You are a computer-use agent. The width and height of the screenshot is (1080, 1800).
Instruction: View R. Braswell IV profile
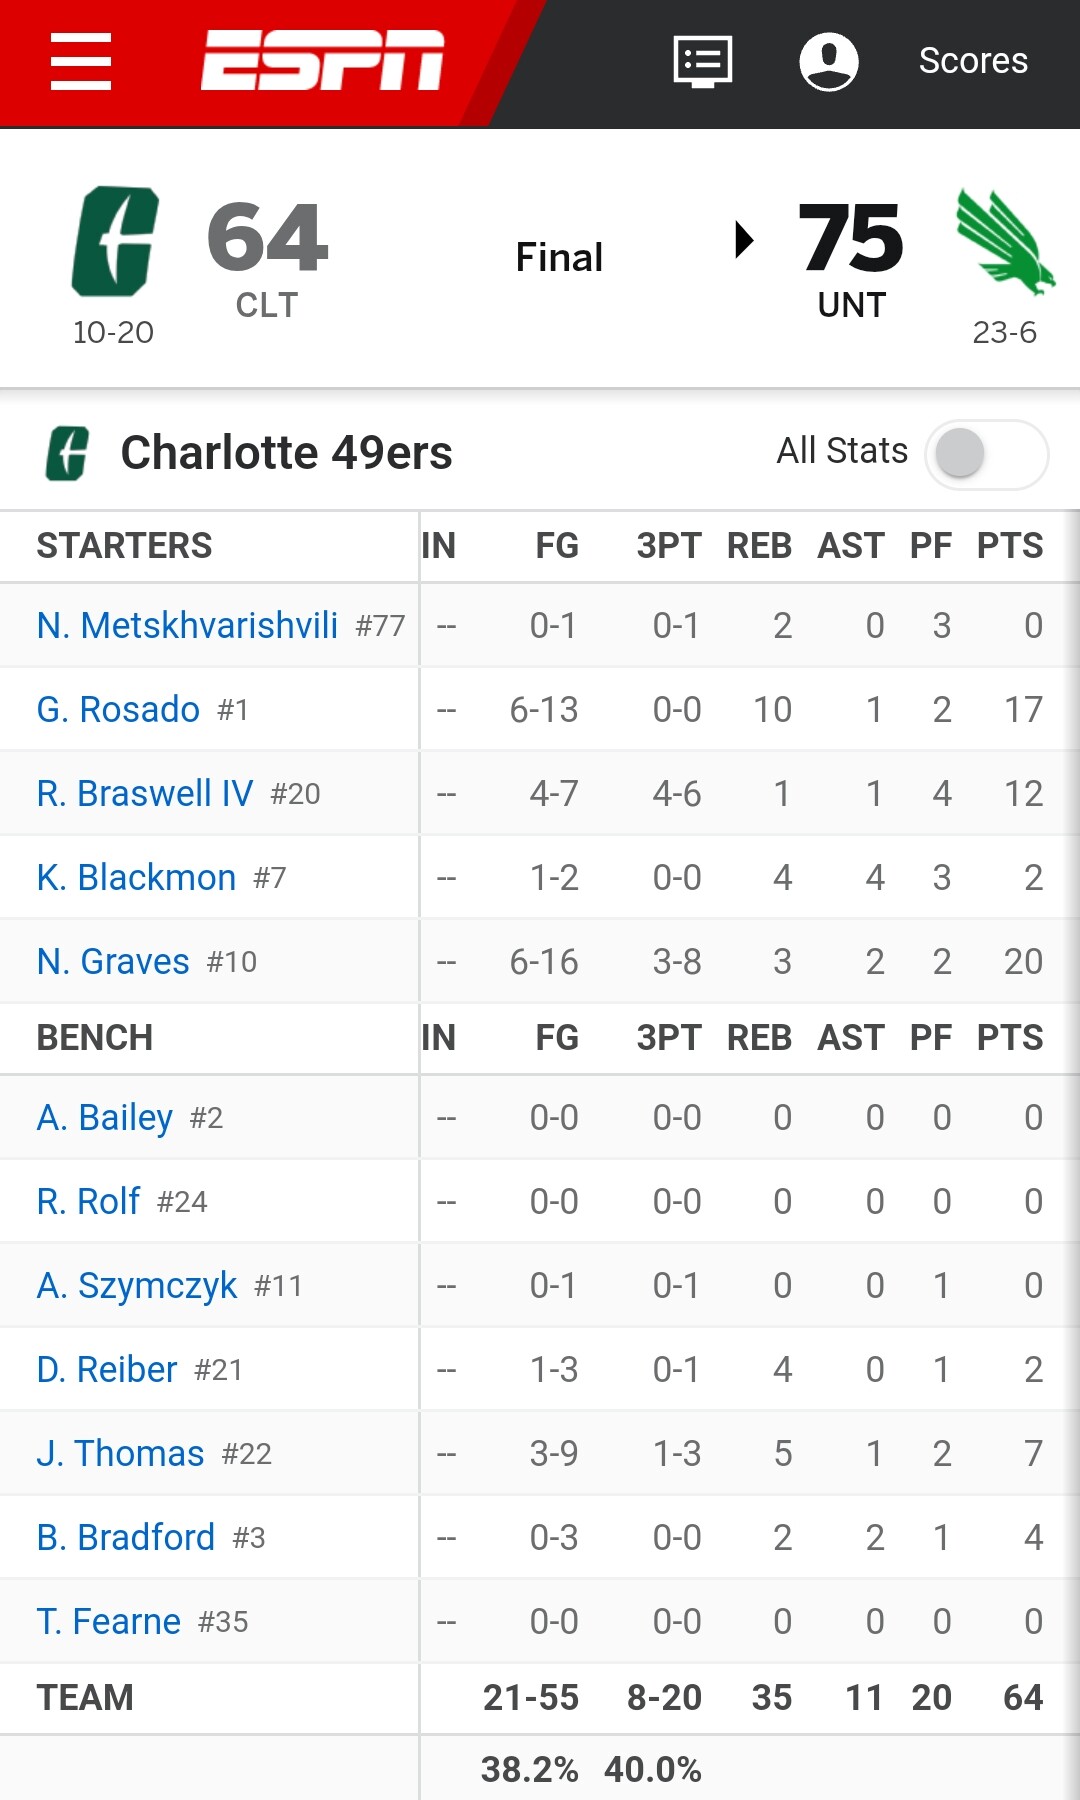[145, 793]
